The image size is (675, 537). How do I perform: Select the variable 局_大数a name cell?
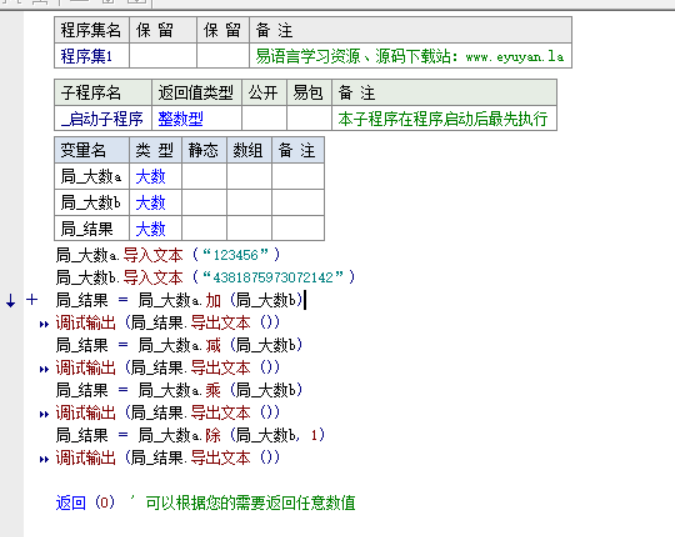92,176
